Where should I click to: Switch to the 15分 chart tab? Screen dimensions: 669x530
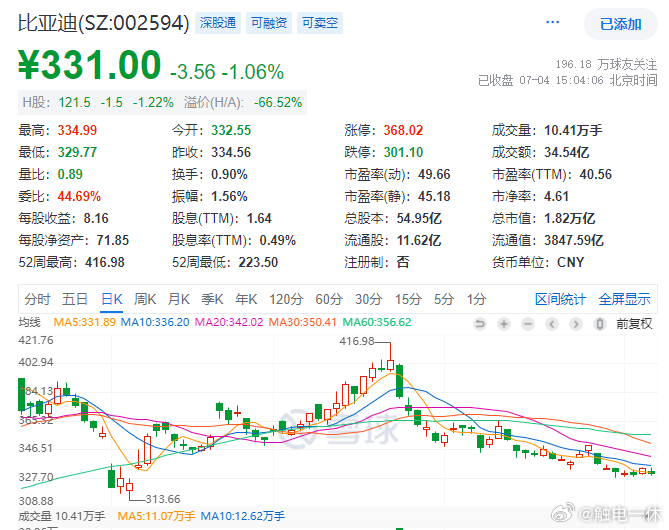click(408, 299)
